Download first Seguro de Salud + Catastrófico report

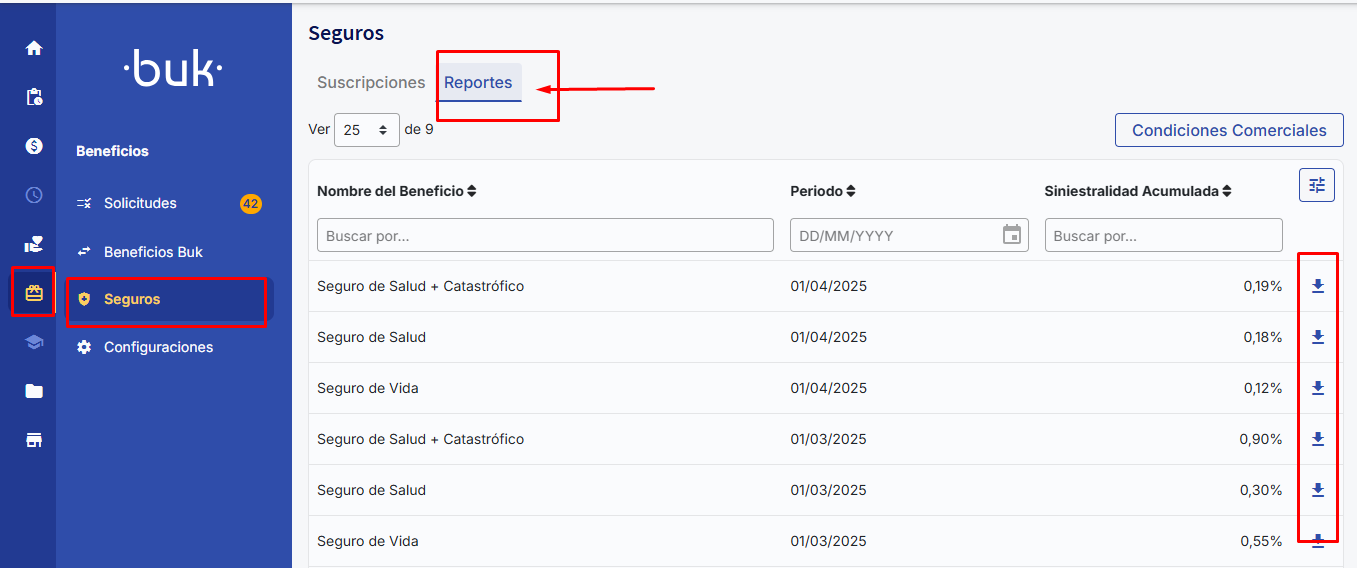1317,286
